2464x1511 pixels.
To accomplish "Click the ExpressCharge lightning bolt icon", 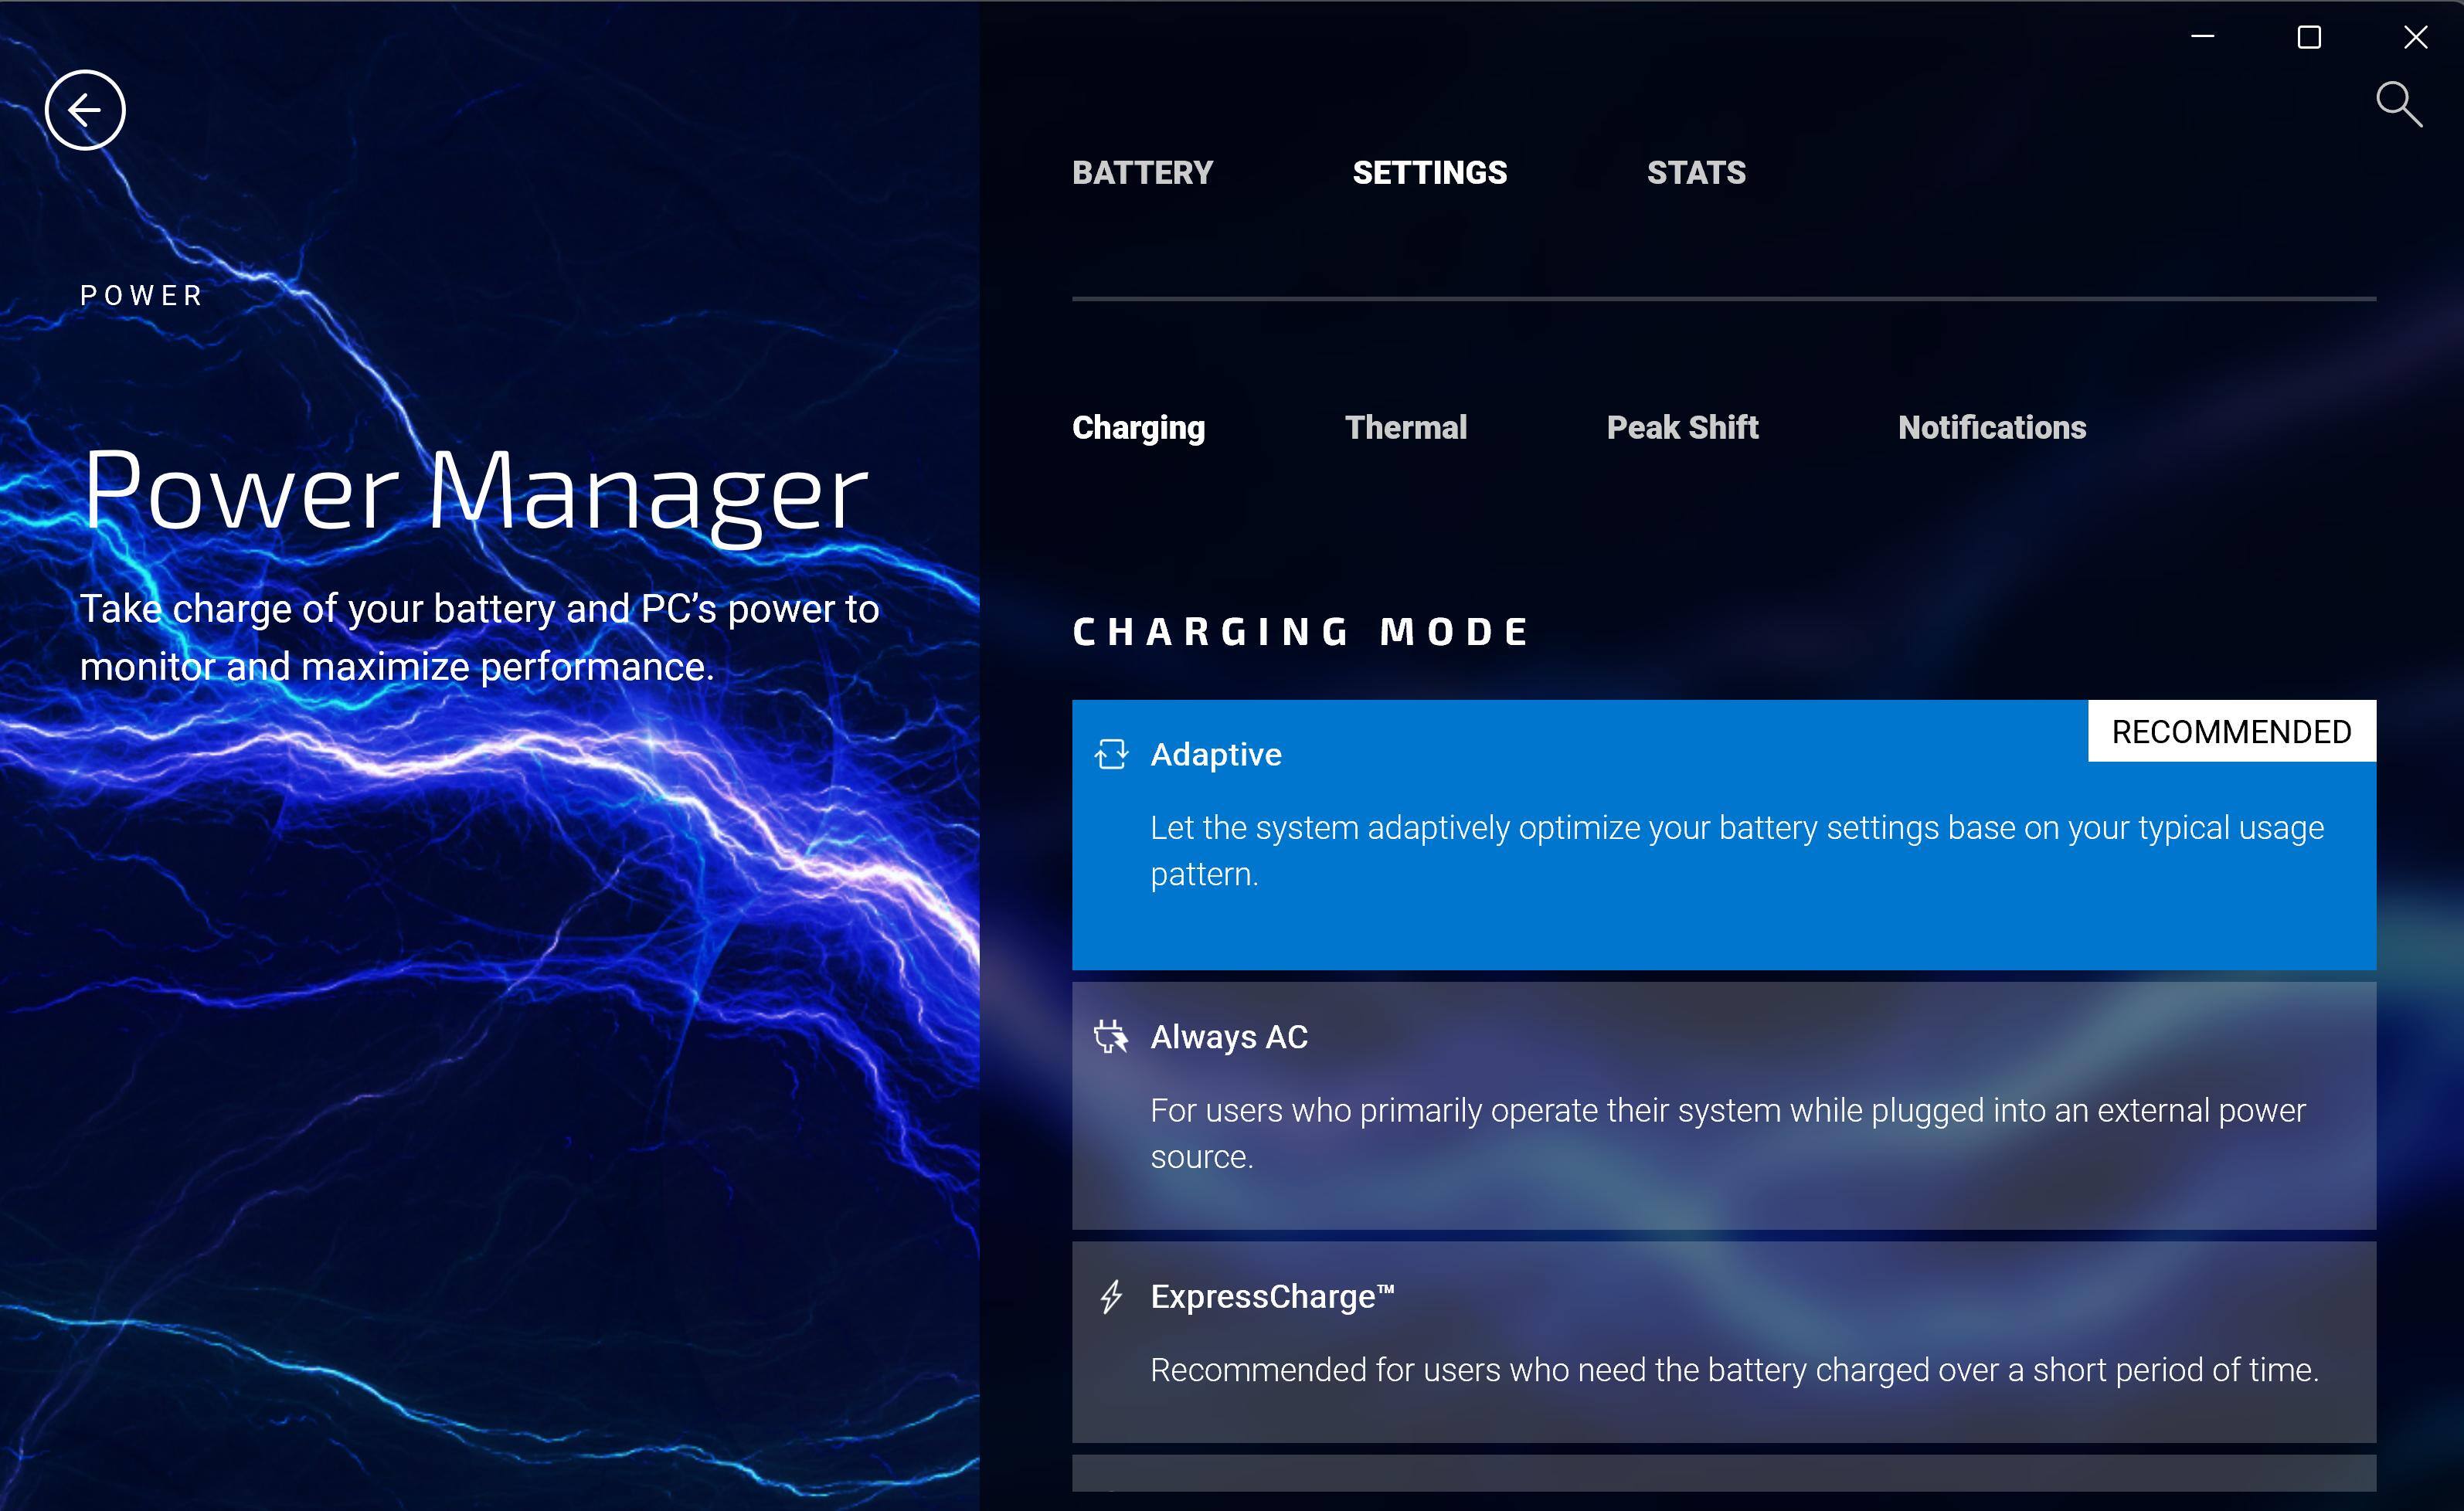I will (x=1111, y=1297).
